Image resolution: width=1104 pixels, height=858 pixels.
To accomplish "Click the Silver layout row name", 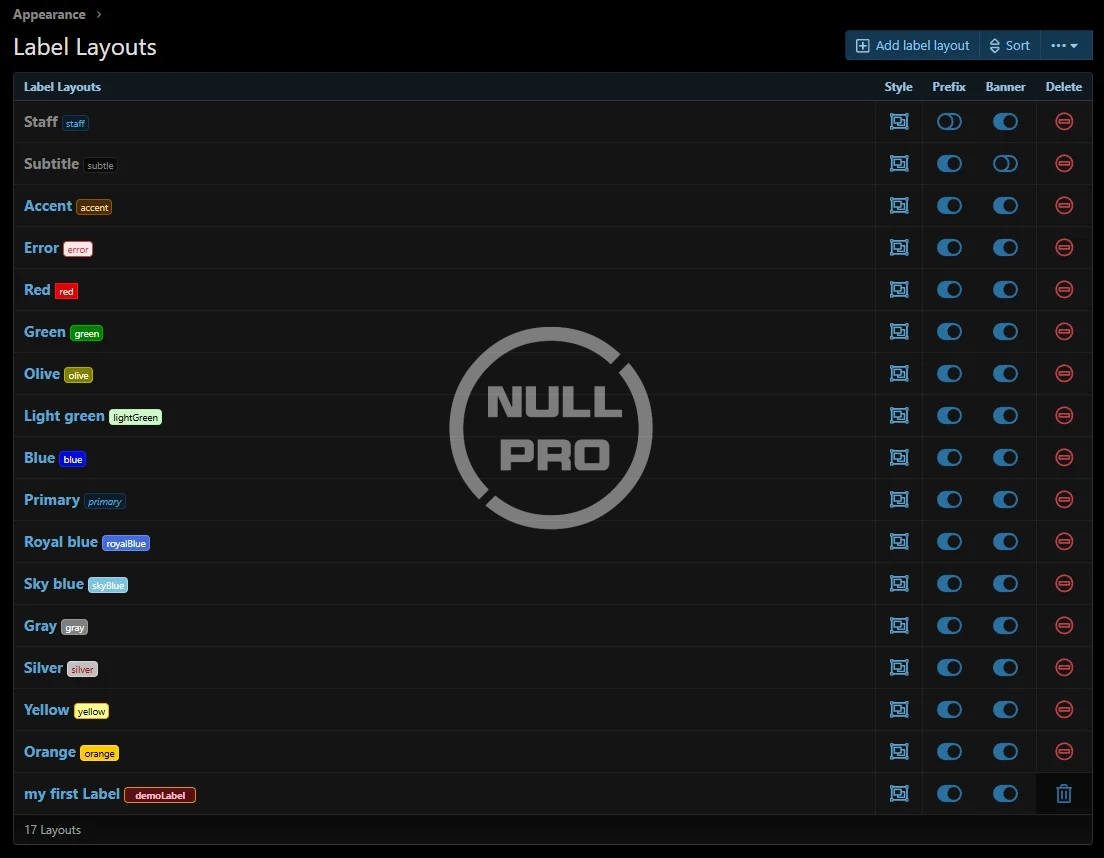I will [x=43, y=668].
